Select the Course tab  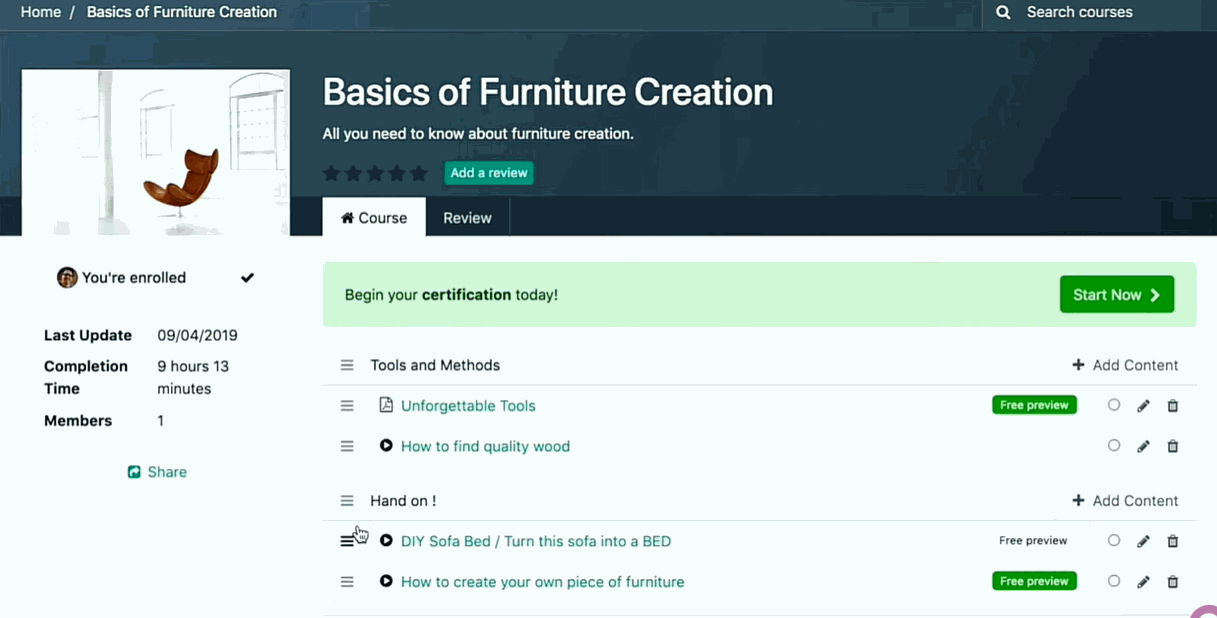tap(374, 218)
